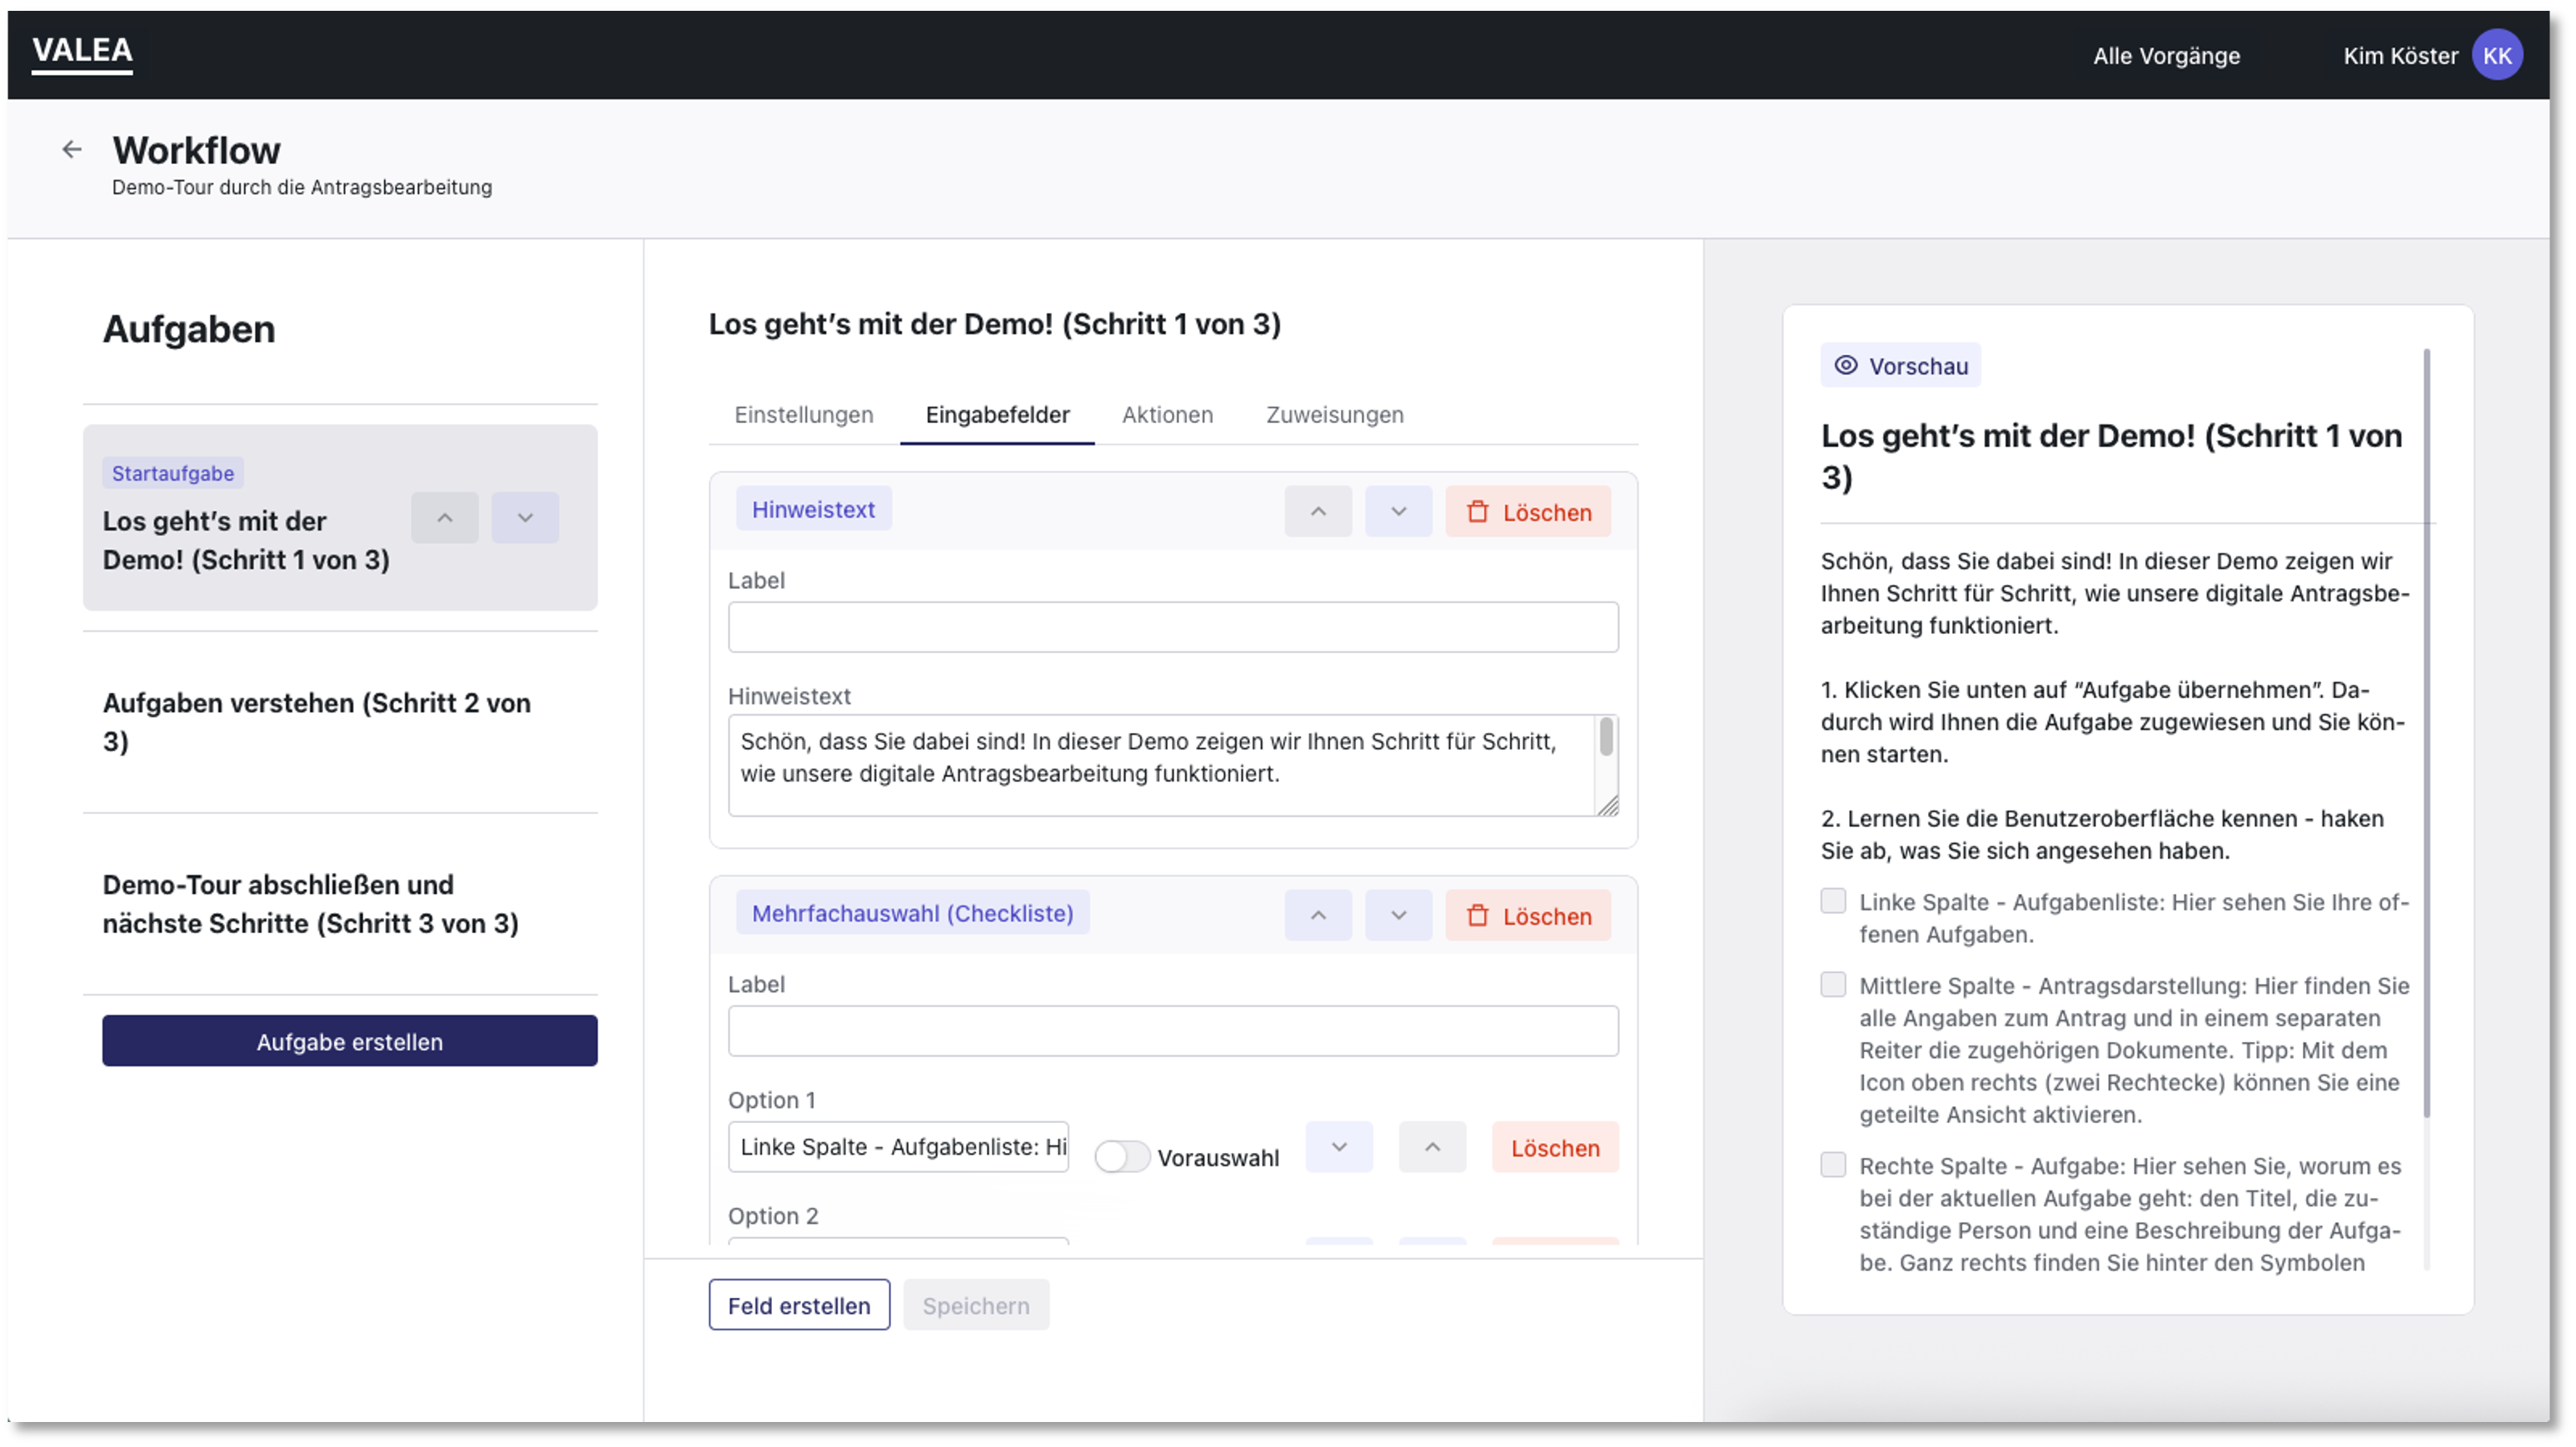Move Mehrfachauswahl field down with chevron

tap(1398, 916)
